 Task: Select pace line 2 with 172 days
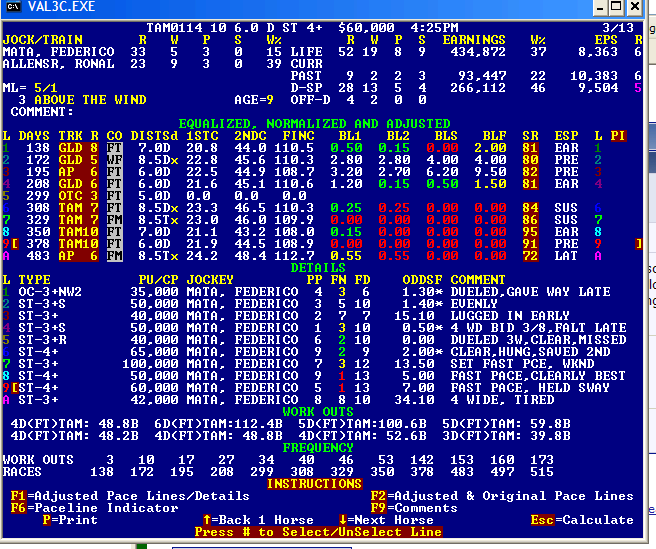(x=322, y=160)
